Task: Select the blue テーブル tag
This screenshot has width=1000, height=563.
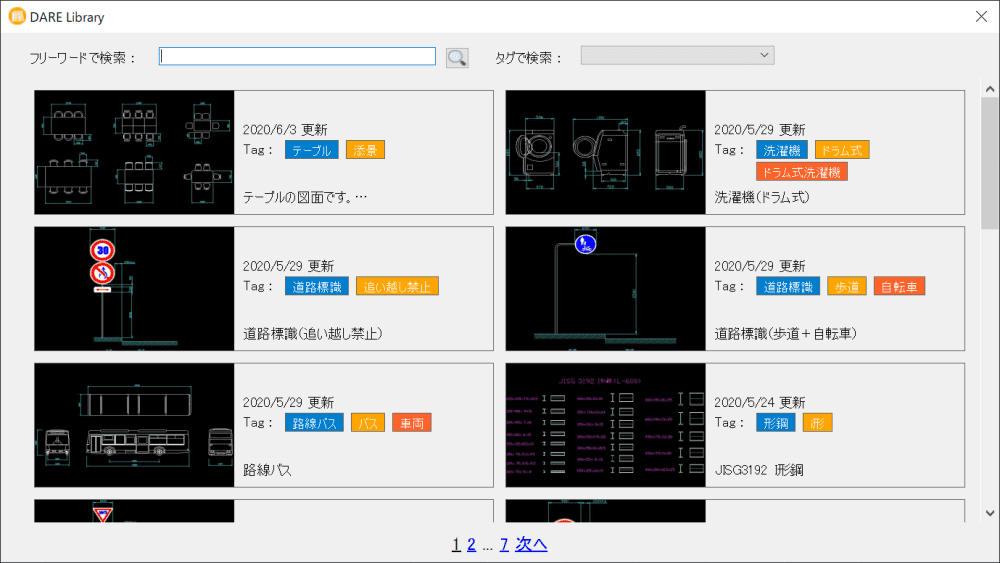Action: point(312,150)
